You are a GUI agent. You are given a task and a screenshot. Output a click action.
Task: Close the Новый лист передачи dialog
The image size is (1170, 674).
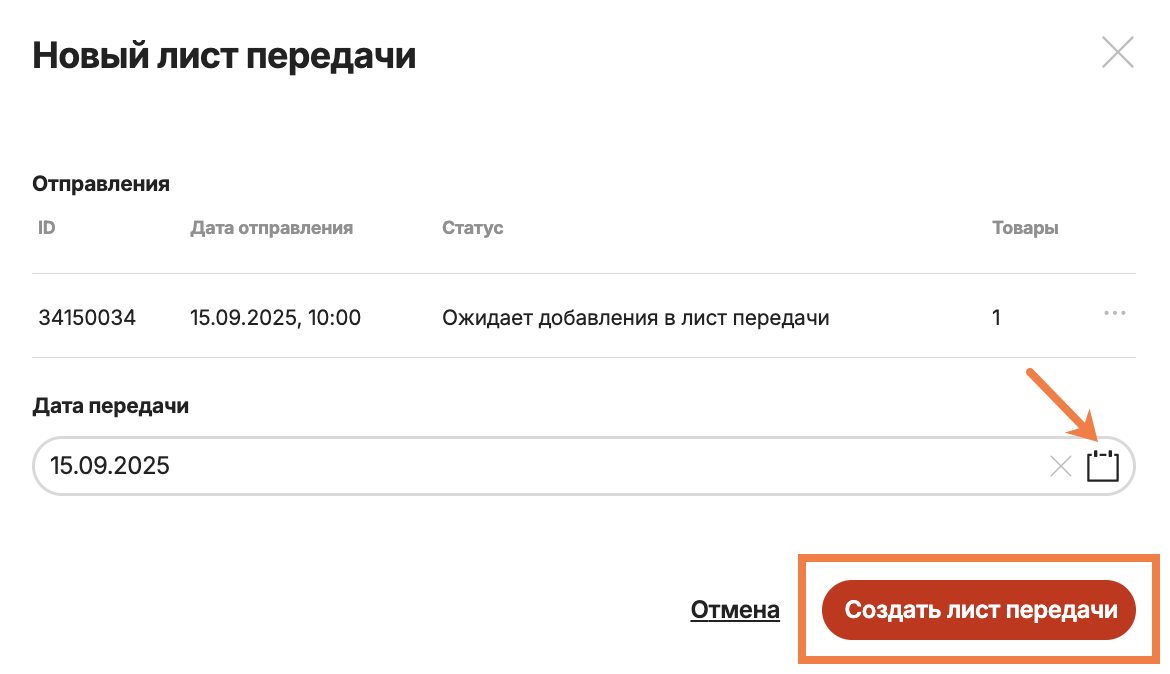click(x=1117, y=52)
